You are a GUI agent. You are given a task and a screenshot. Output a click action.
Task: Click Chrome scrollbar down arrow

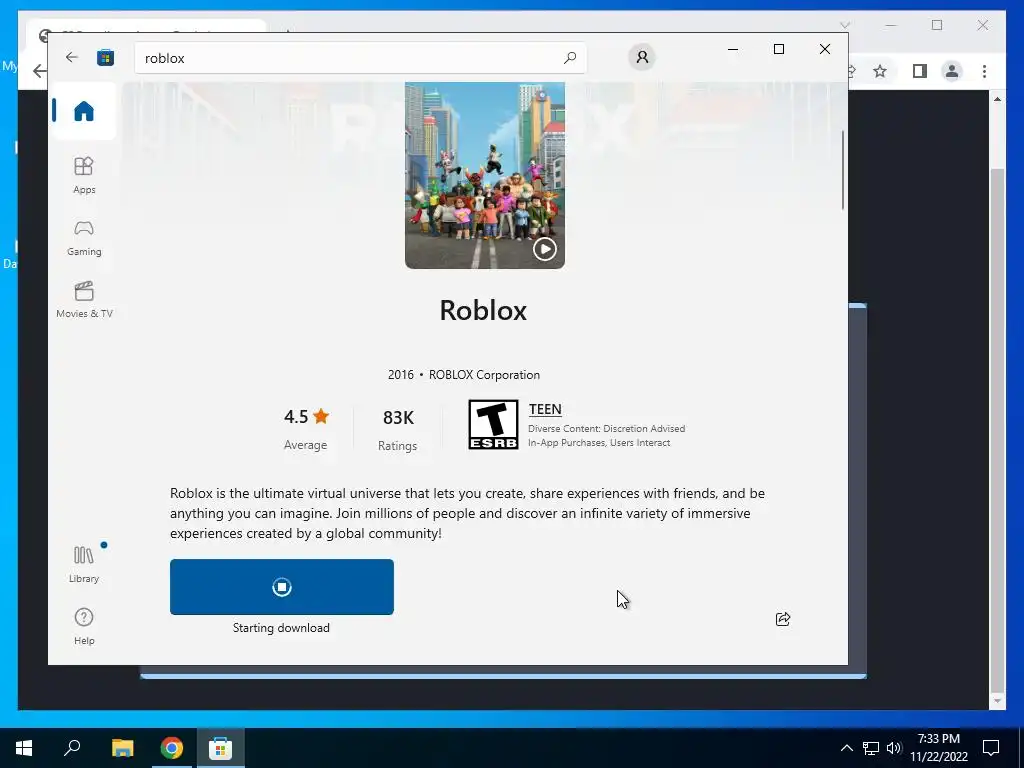997,701
